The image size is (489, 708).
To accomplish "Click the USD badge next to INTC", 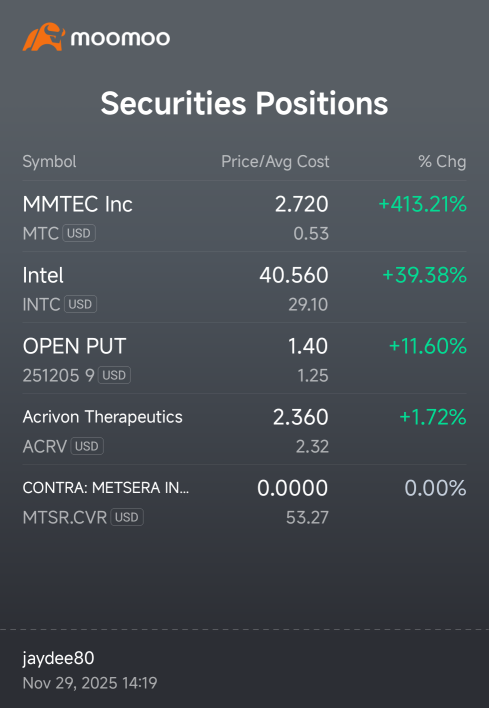I will (80, 304).
